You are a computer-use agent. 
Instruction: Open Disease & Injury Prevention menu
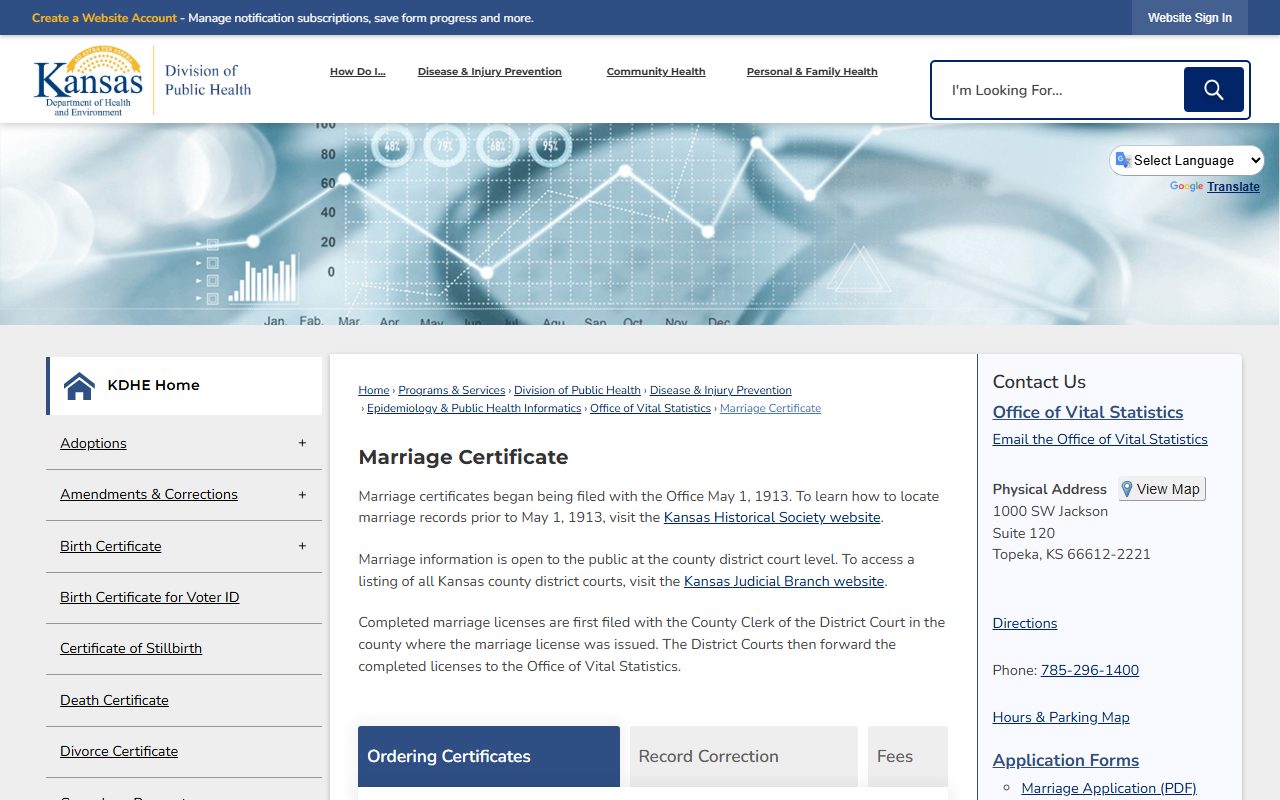pyautogui.click(x=490, y=72)
